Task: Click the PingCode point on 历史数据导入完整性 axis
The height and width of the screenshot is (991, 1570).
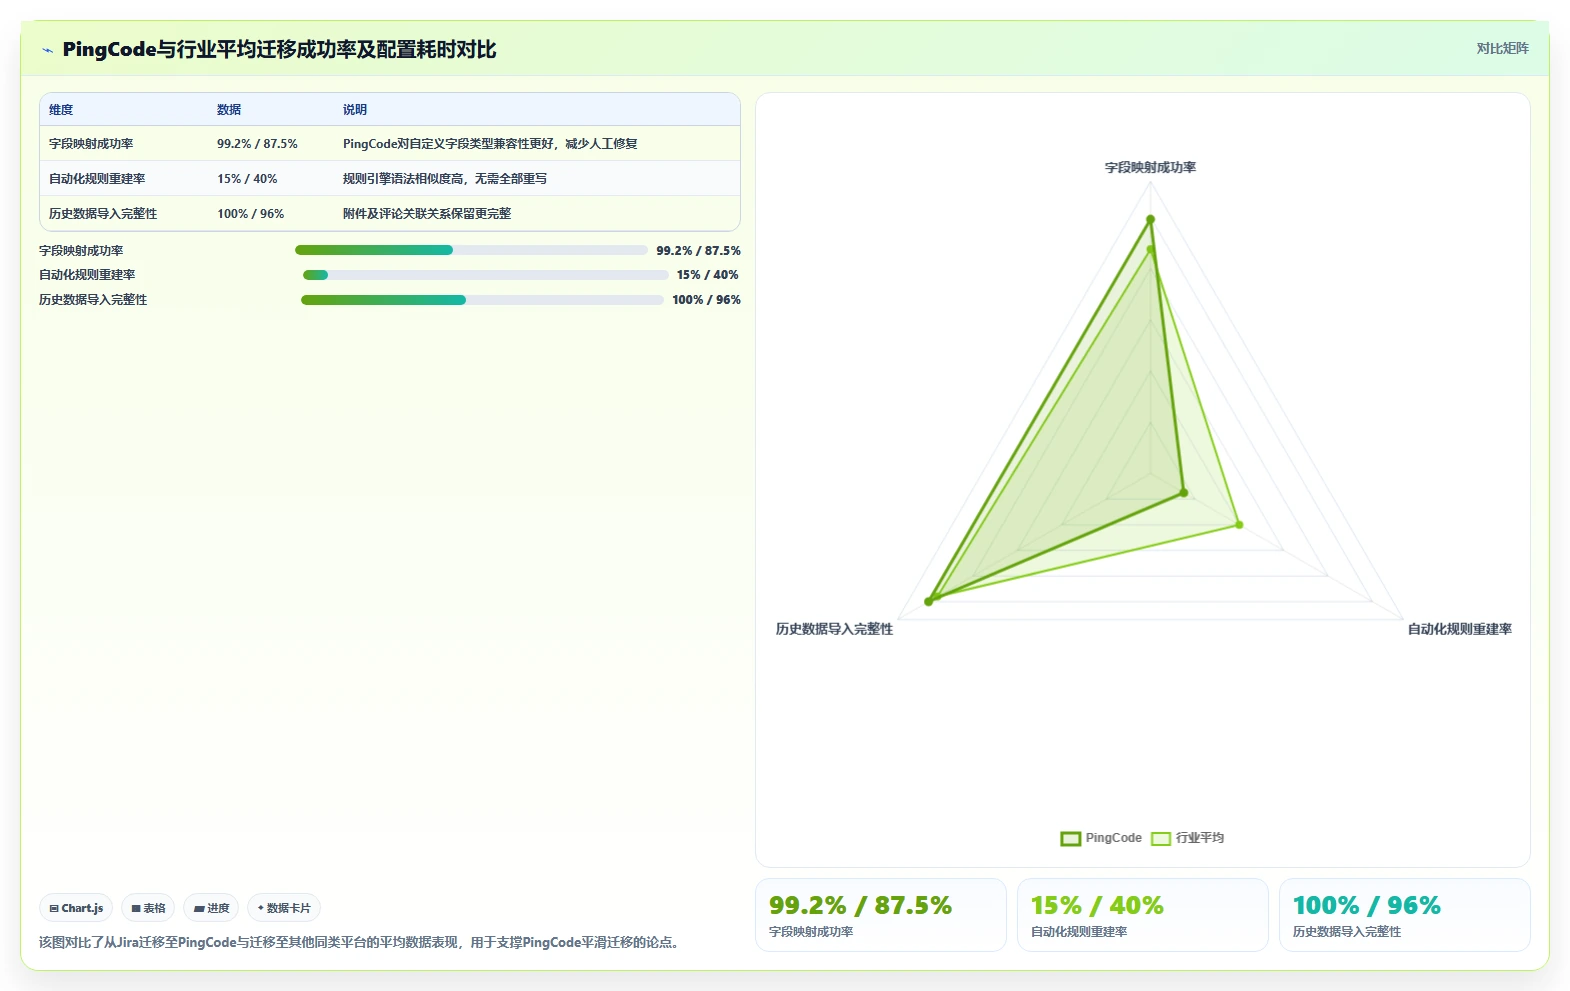Action: coord(928,601)
